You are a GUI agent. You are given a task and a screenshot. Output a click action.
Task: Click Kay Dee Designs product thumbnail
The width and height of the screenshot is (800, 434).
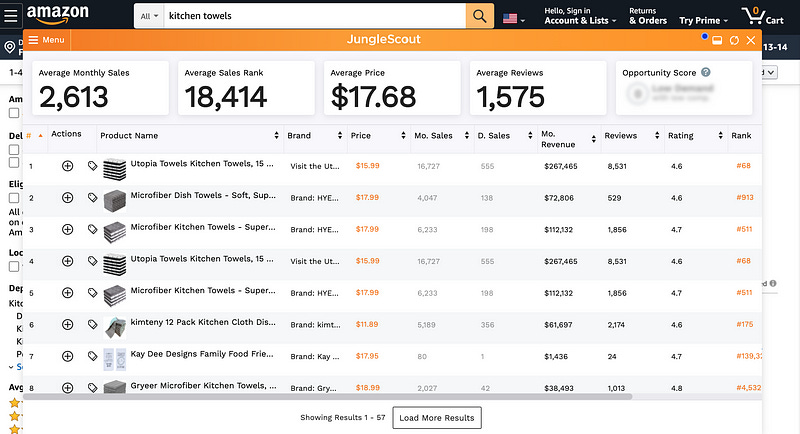click(x=115, y=360)
